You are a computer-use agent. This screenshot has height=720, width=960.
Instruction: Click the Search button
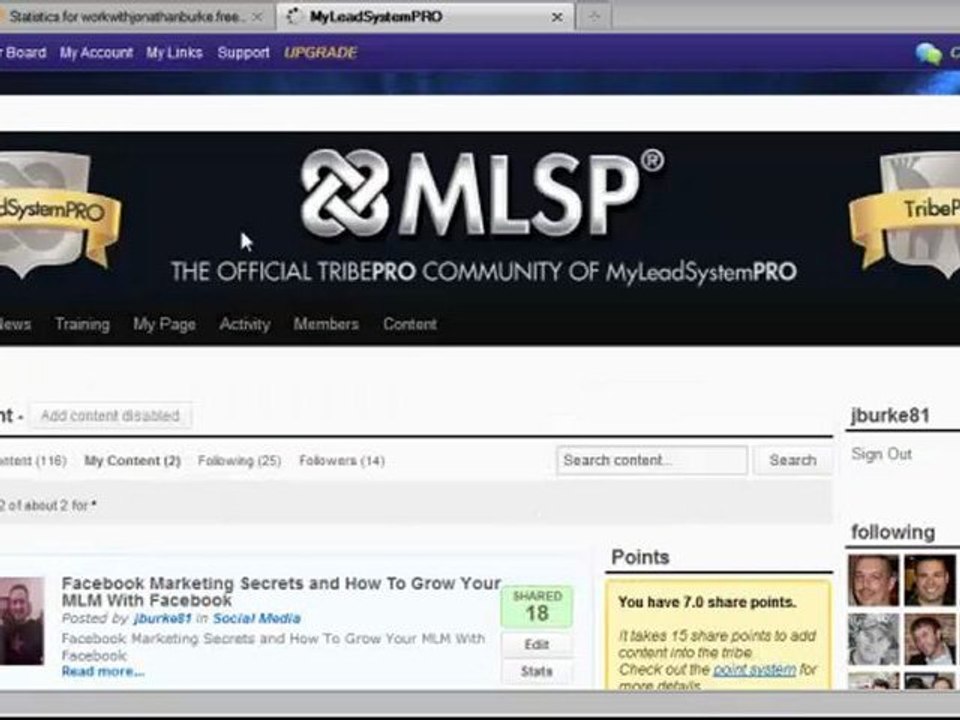792,460
